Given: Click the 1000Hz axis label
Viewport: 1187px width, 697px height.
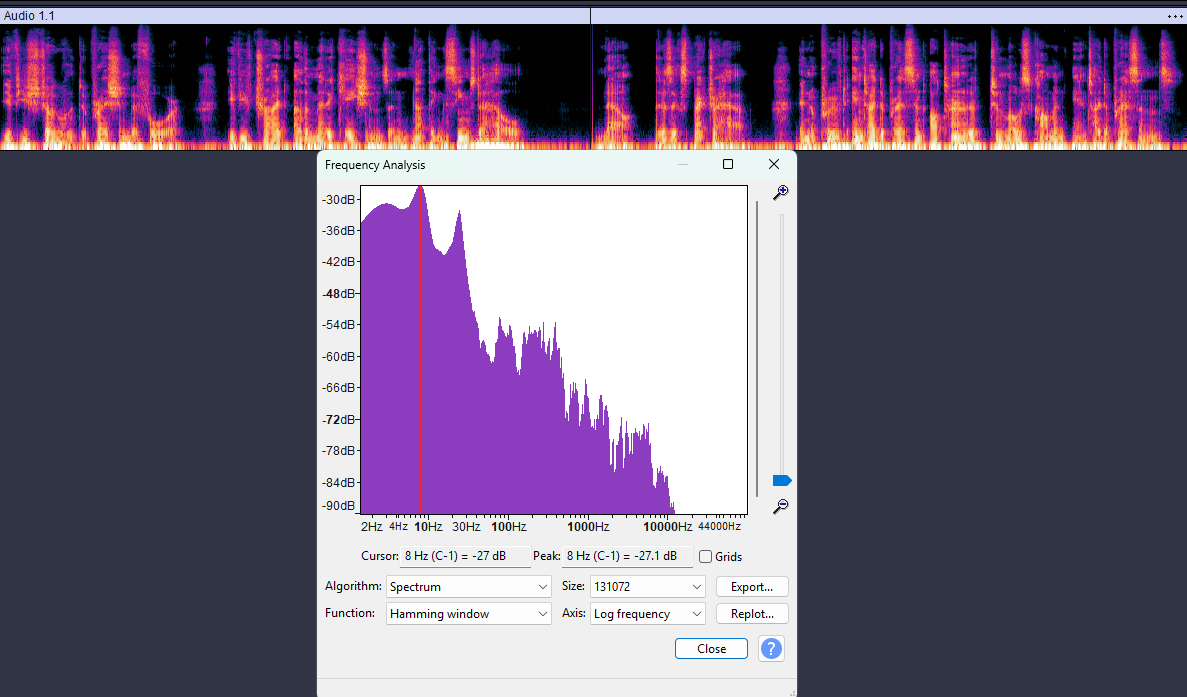Looking at the screenshot, I should (x=588, y=527).
